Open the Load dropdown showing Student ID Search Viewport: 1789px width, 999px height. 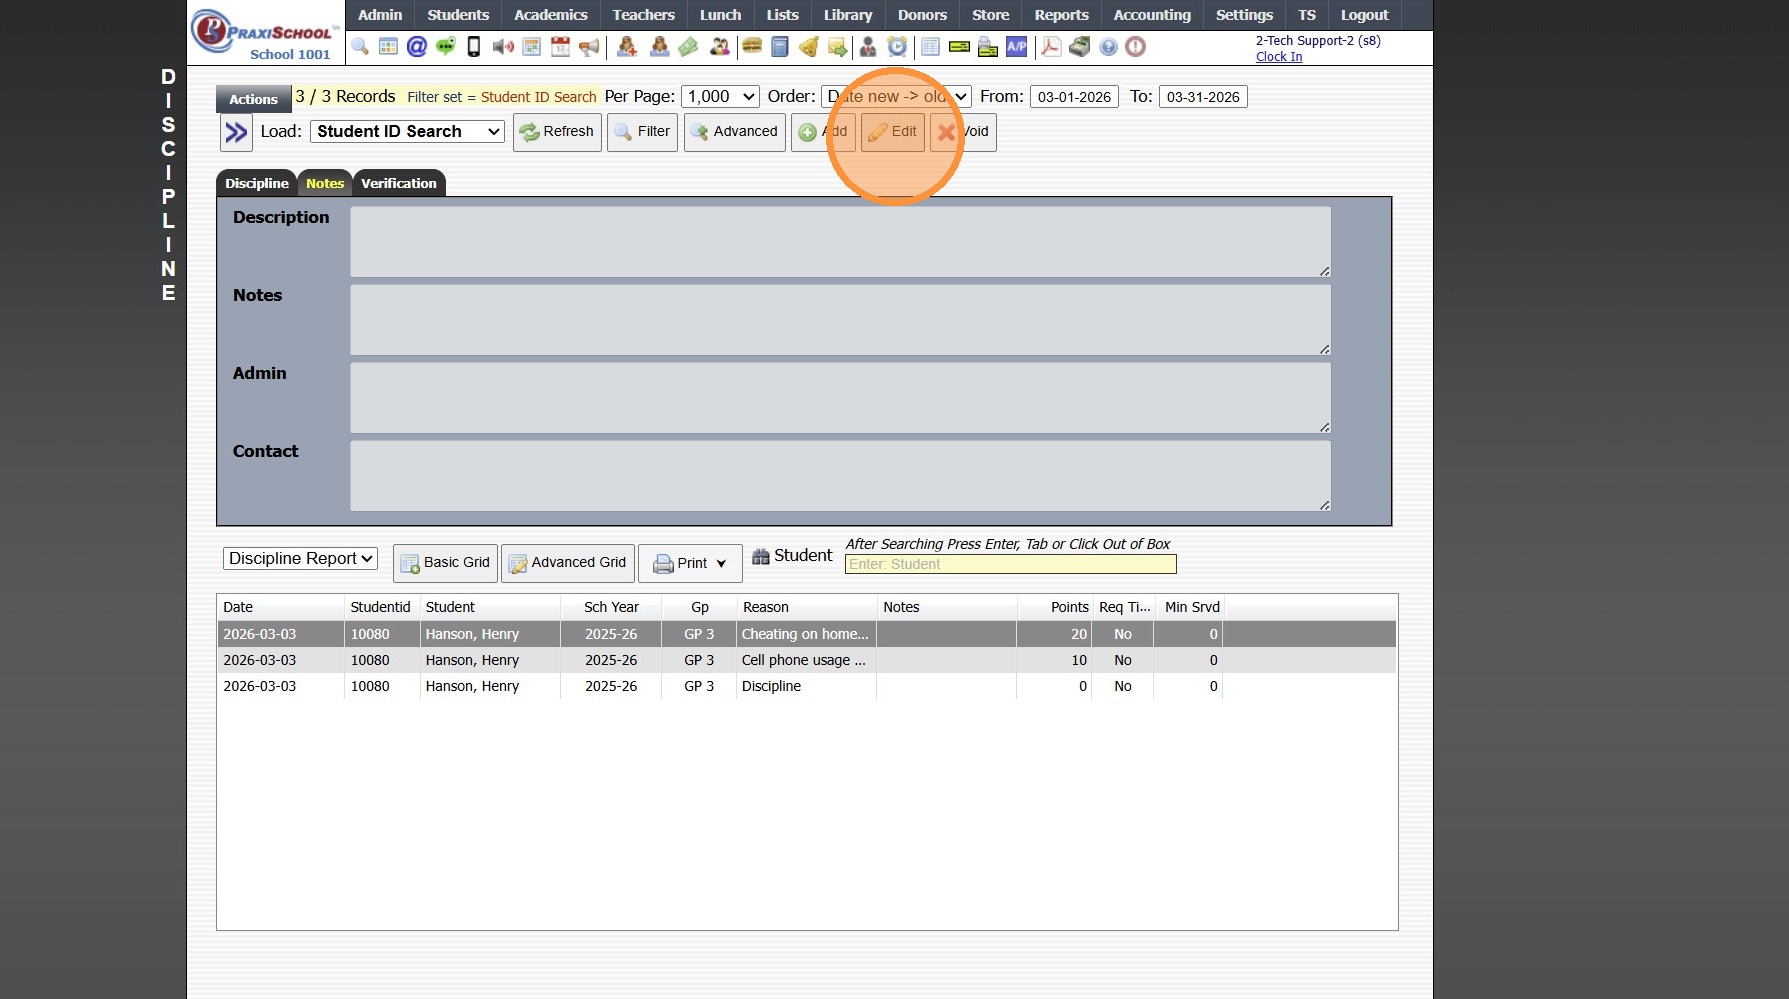(x=407, y=132)
